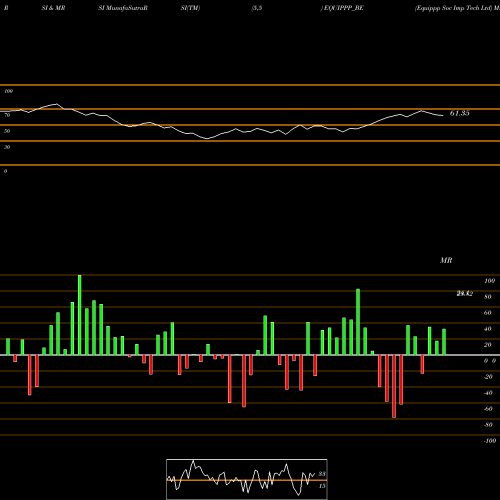Click the last green bar of MR histogram
This screenshot has width=500, height=500.
(x=444, y=342)
